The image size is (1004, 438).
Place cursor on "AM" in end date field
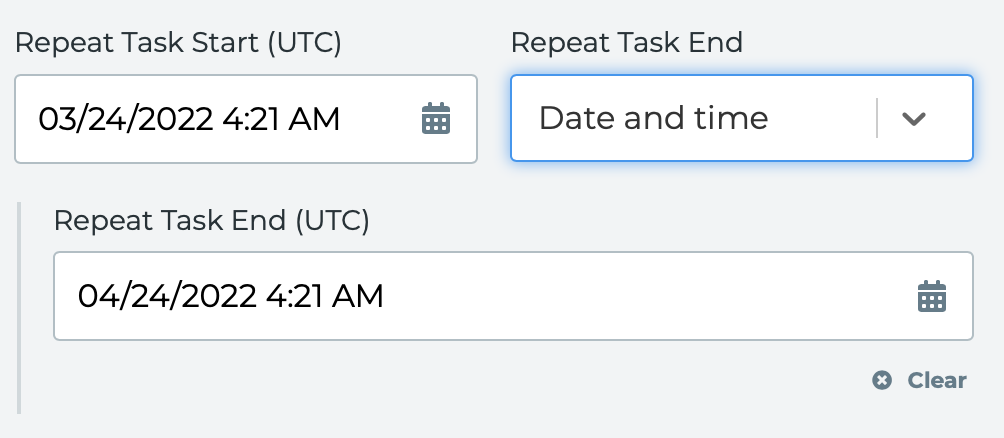click(x=357, y=296)
